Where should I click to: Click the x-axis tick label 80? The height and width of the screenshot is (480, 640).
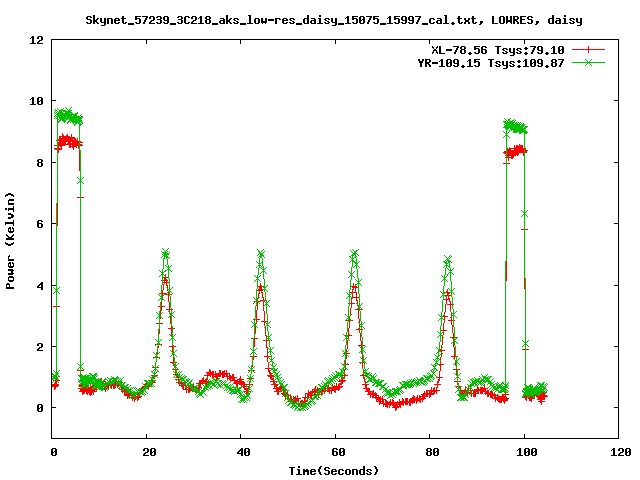(x=433, y=452)
